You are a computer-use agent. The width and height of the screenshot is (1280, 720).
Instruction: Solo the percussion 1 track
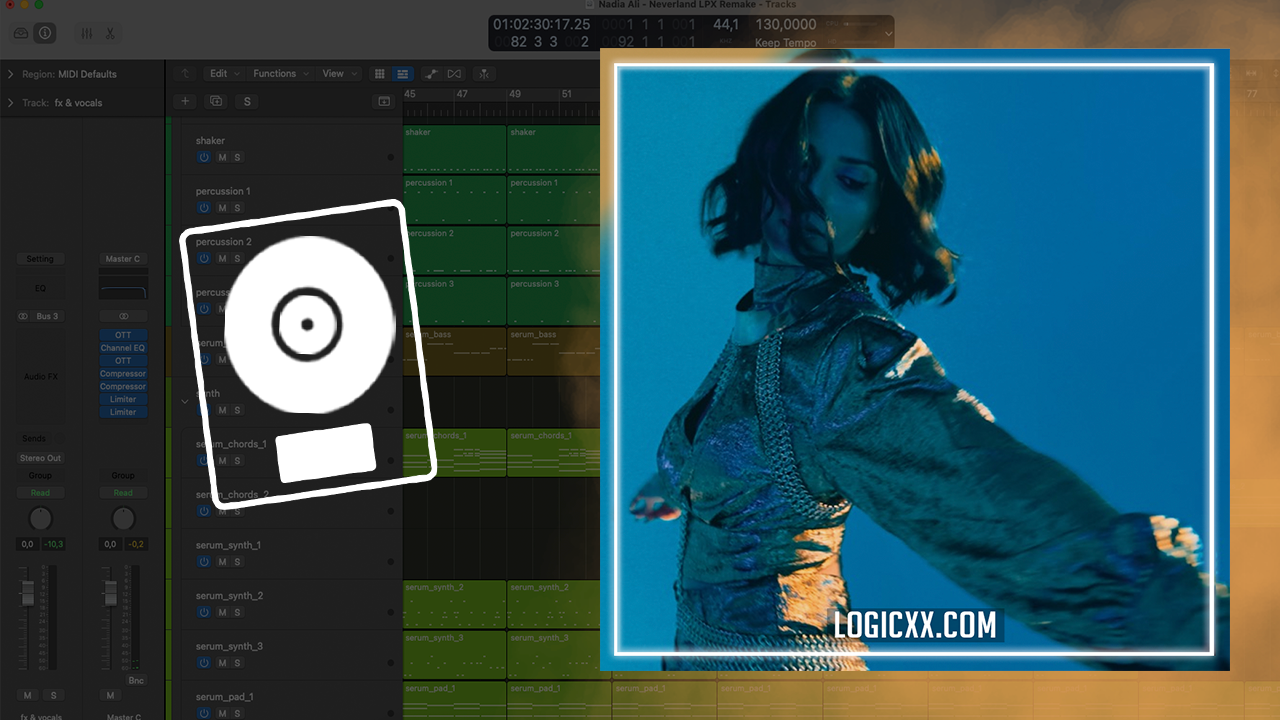tap(237, 208)
